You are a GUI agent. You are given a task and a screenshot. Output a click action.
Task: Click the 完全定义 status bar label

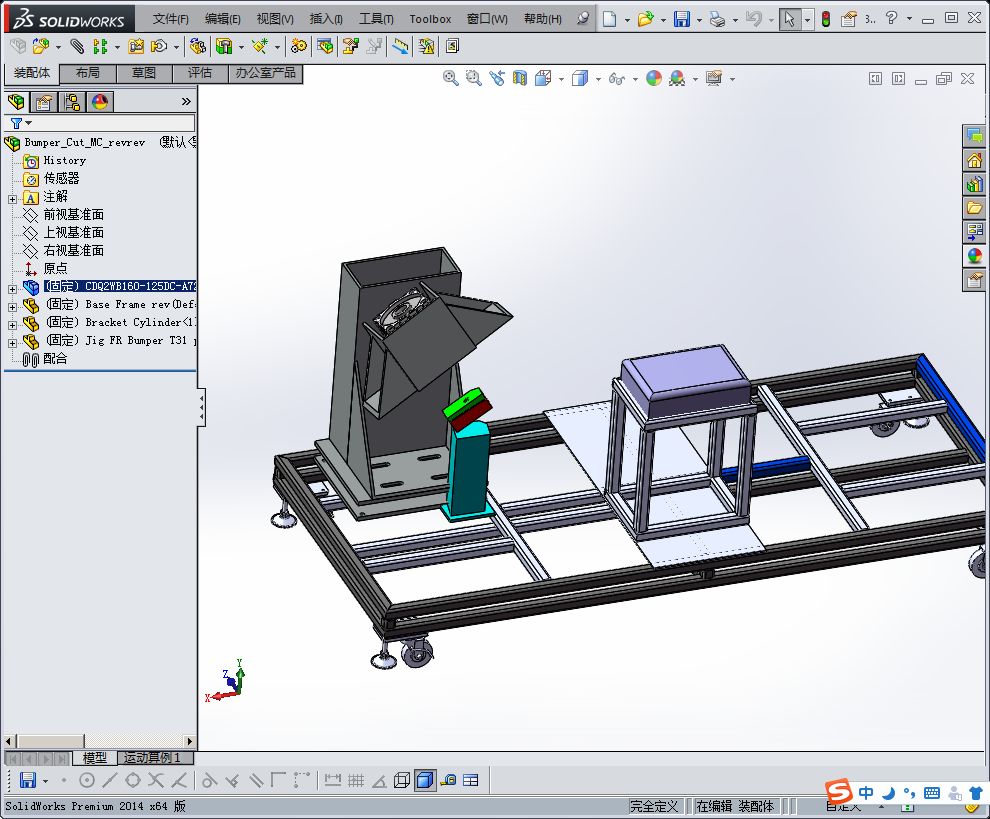tap(654, 806)
